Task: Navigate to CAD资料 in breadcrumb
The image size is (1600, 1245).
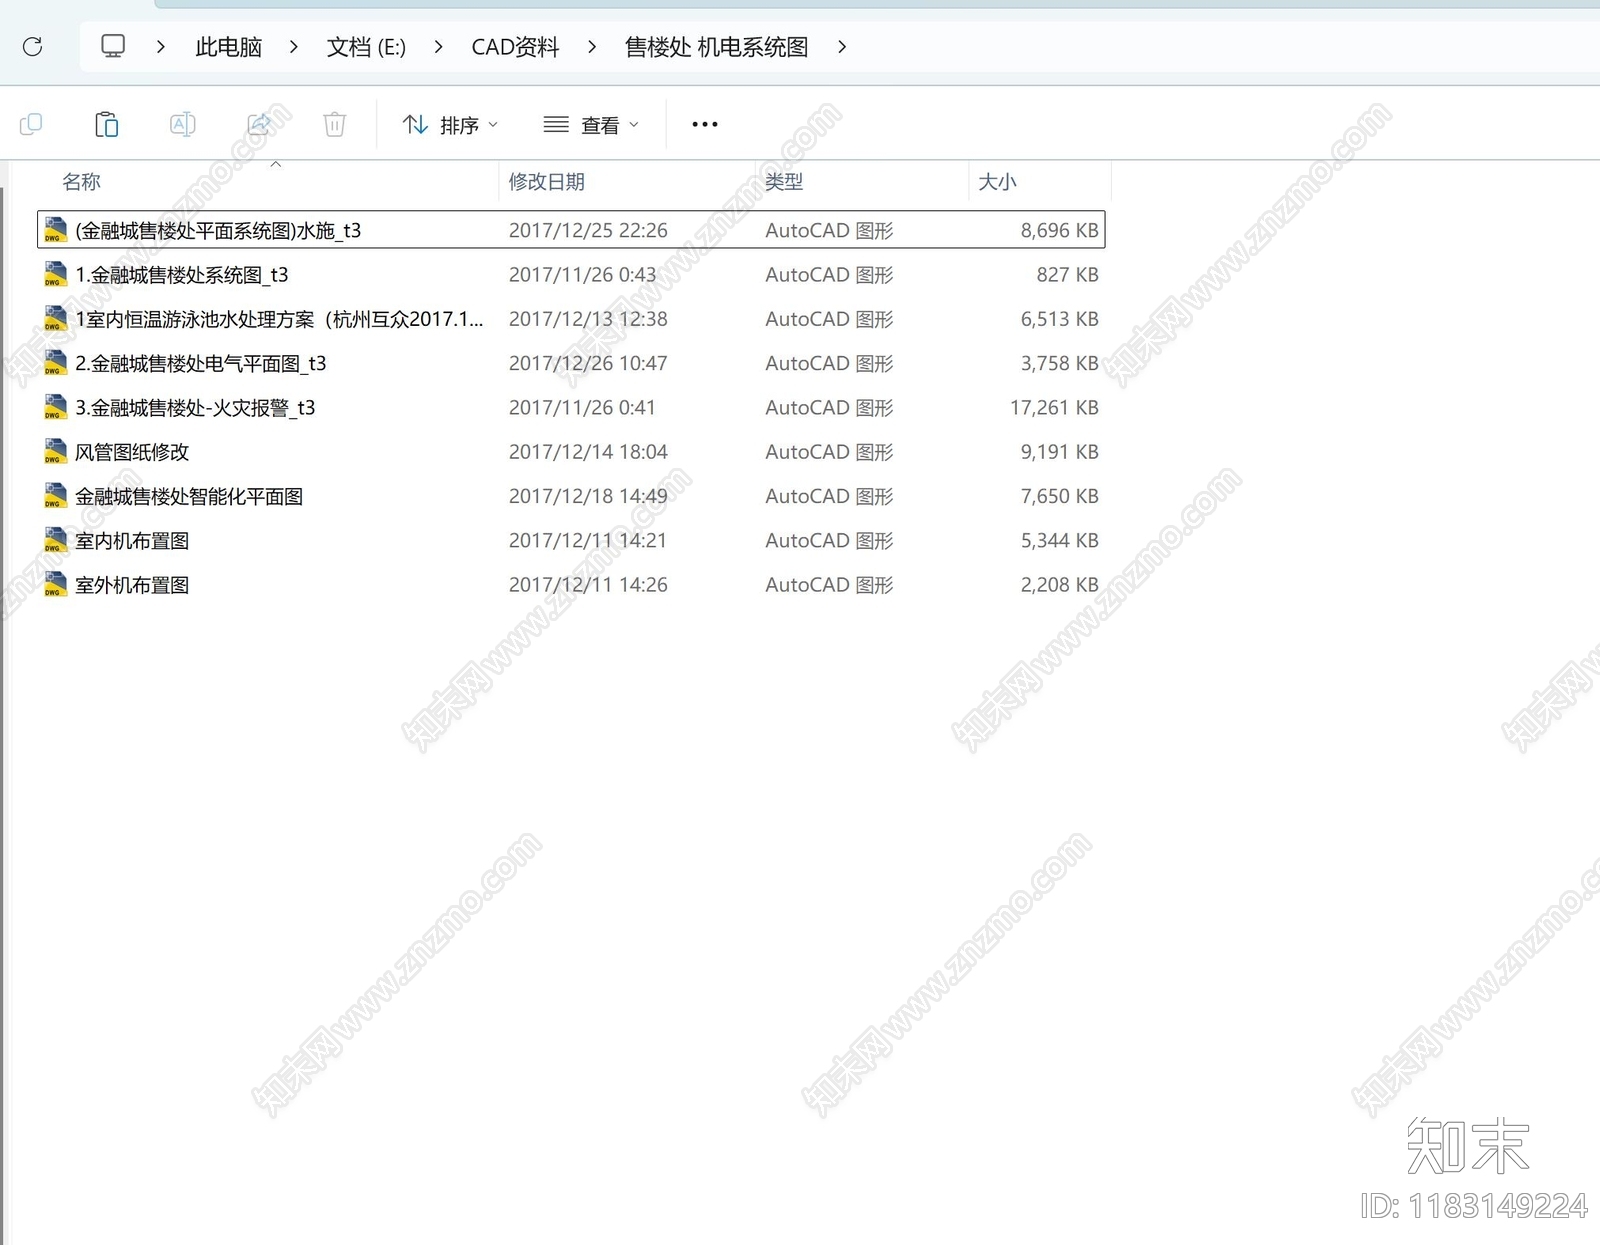Action: pos(515,47)
